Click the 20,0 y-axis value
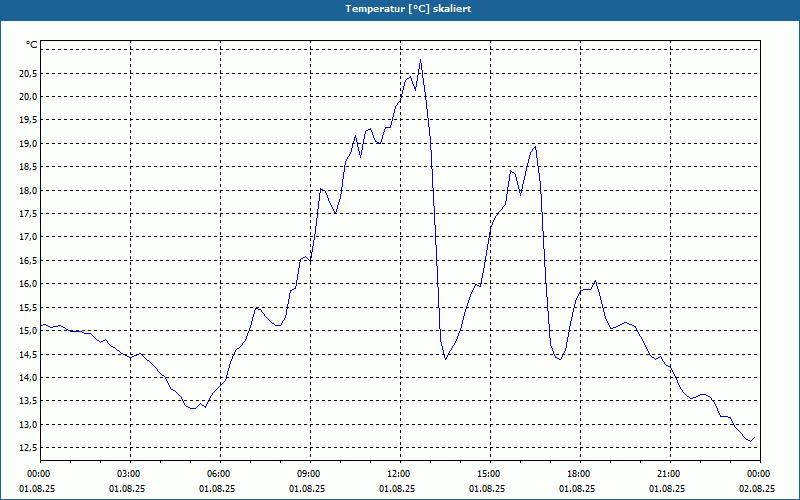The width and height of the screenshot is (800, 500). coord(28,97)
